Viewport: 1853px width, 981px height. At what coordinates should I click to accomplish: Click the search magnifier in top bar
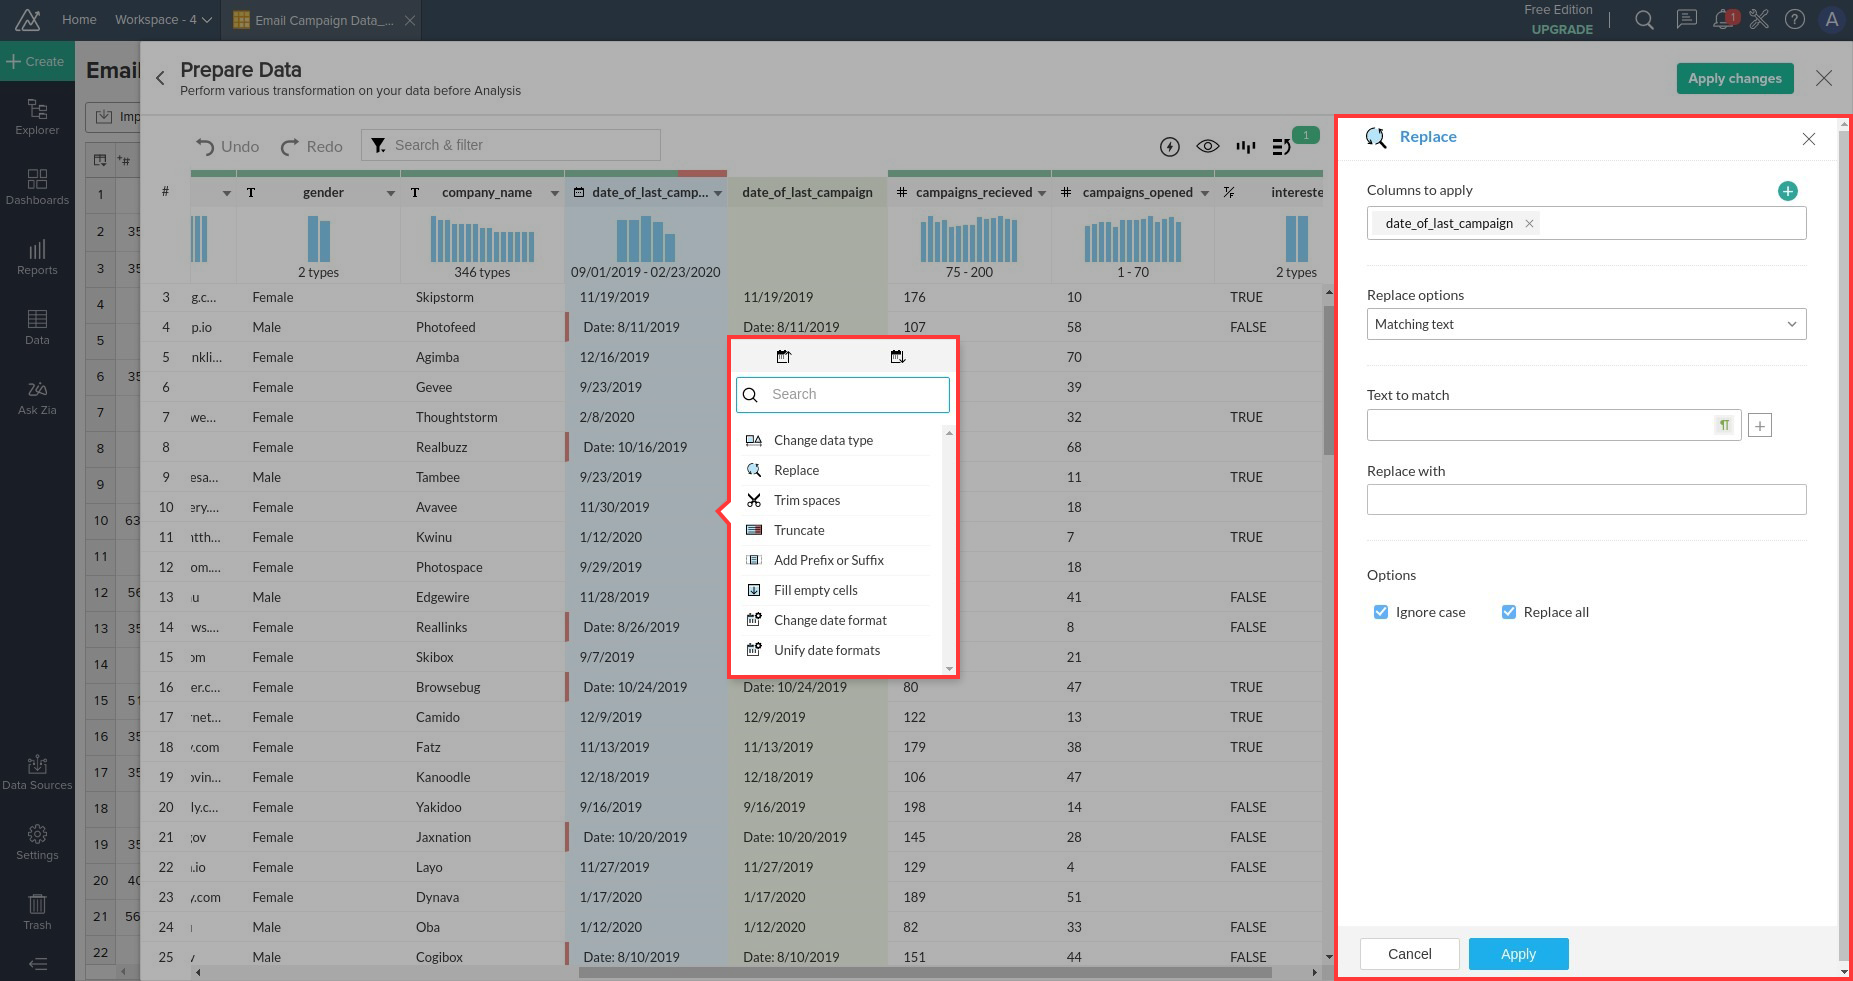[1644, 20]
